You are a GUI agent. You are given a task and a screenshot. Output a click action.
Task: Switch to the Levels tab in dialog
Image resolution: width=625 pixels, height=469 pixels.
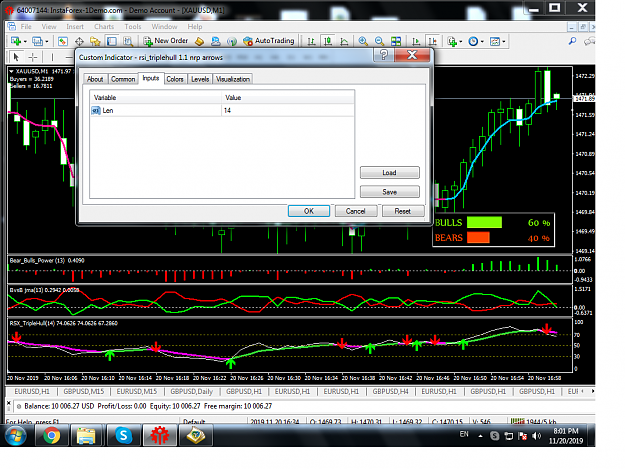point(200,79)
